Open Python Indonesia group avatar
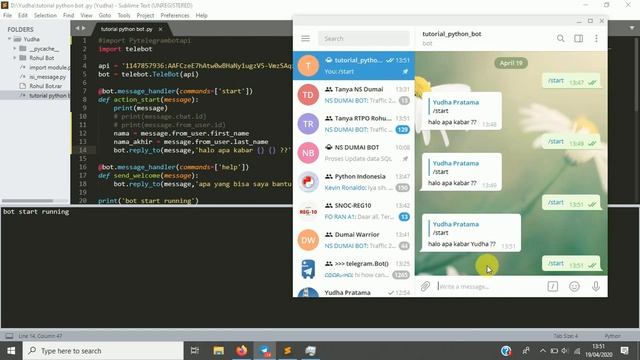 click(x=308, y=182)
